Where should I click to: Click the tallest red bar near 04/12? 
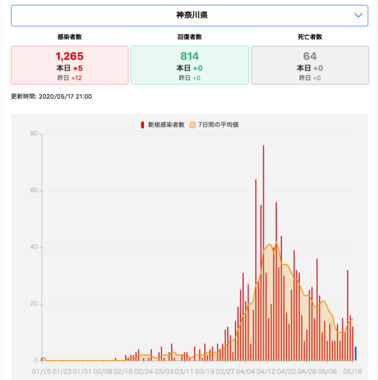263,253
